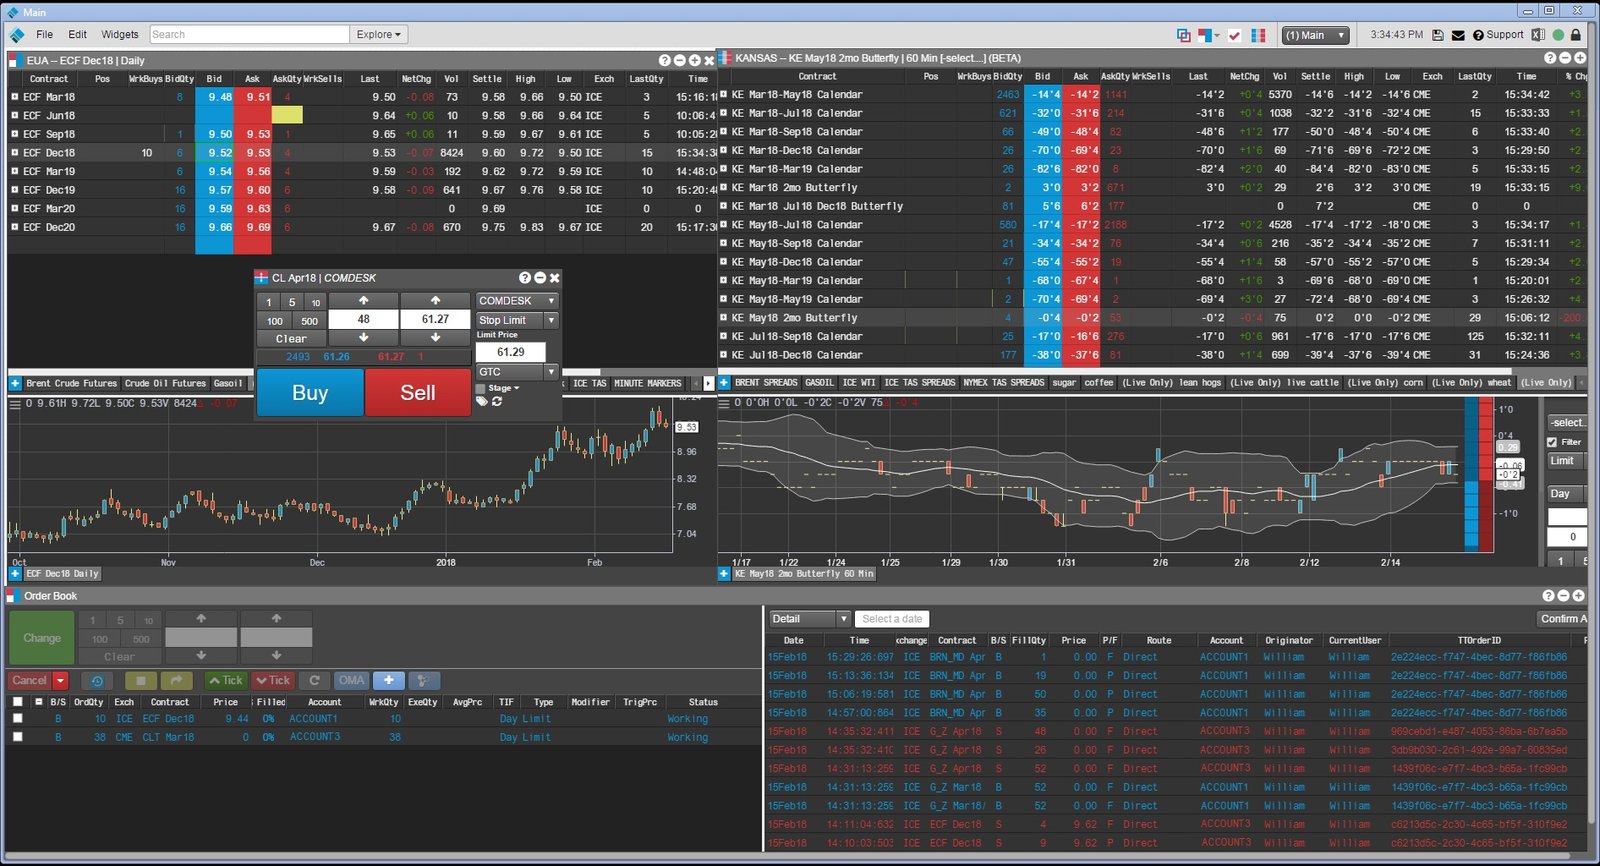Viewport: 1600px width, 866px height.
Task: Click the yellow highlighted cell in ECF Jun18 row
Action: (286, 116)
